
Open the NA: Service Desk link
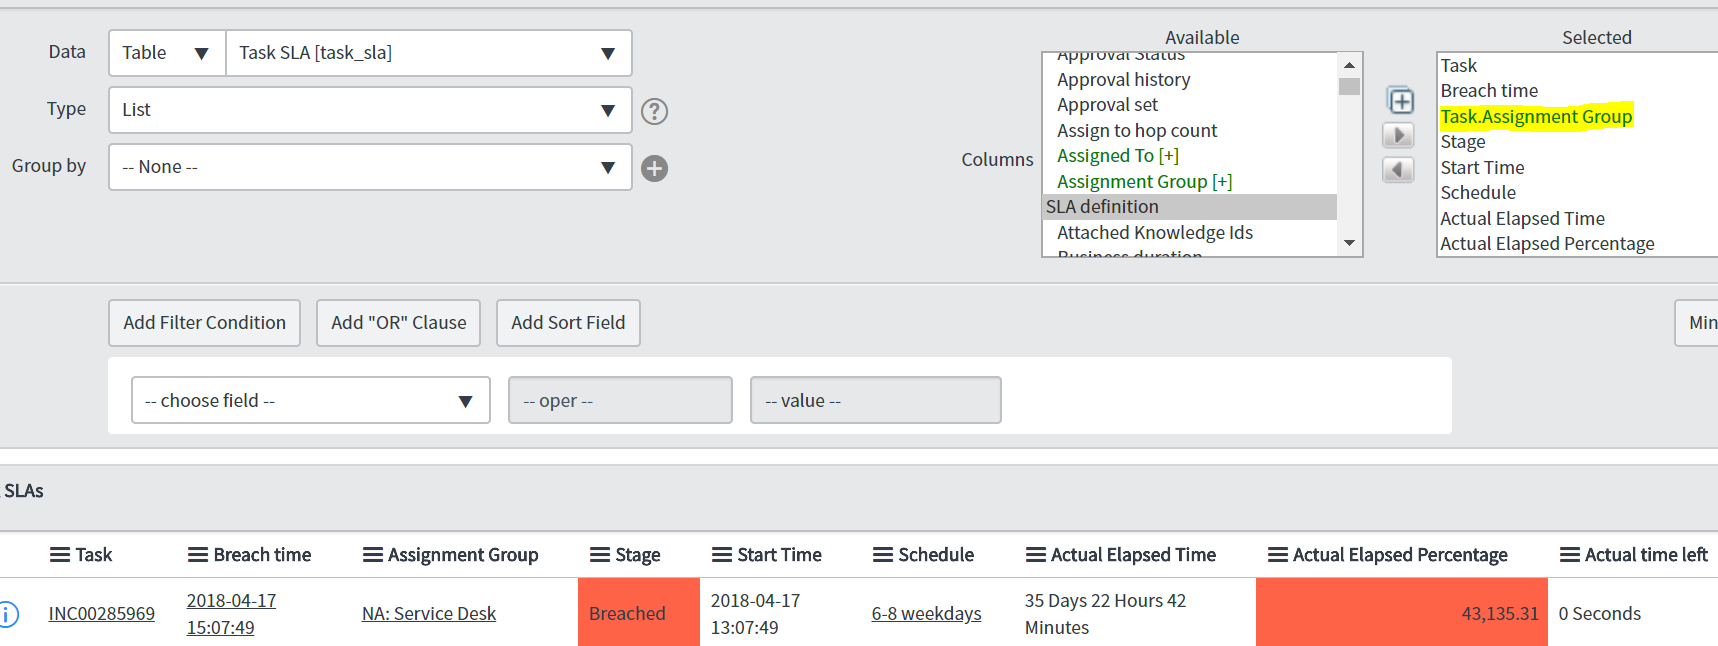pyautogui.click(x=429, y=614)
